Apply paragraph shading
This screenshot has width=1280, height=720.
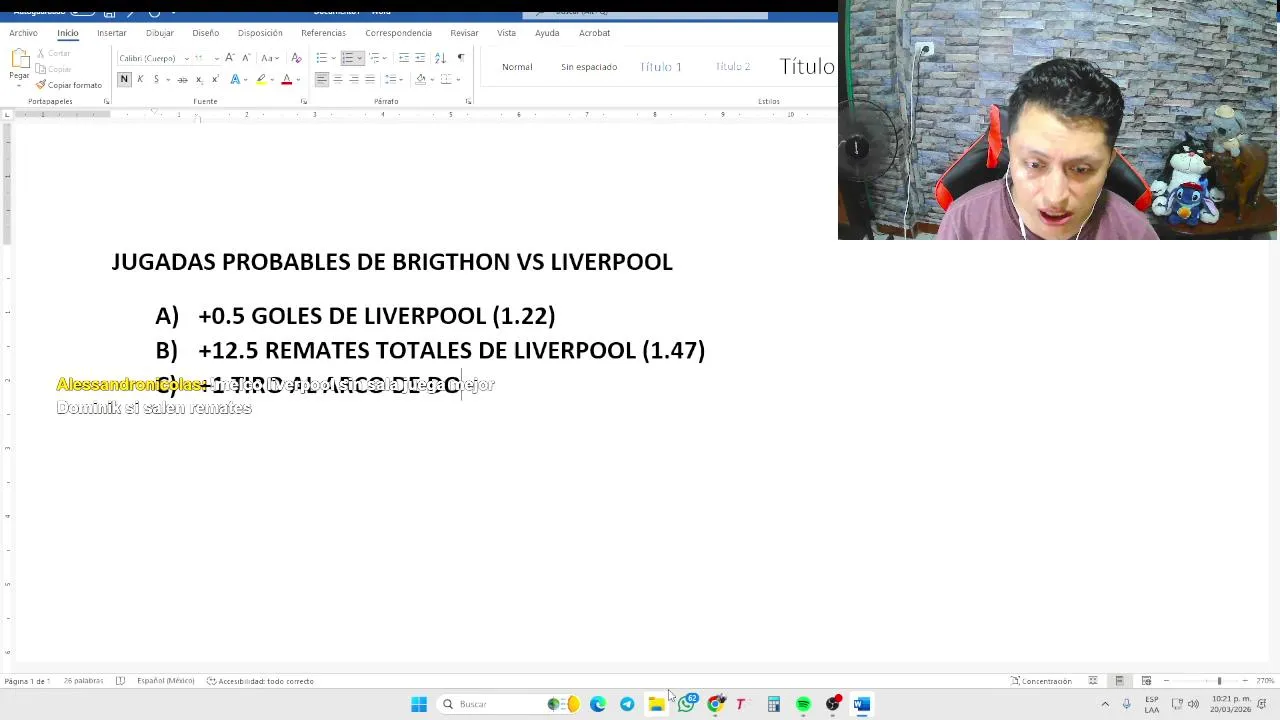(x=420, y=79)
